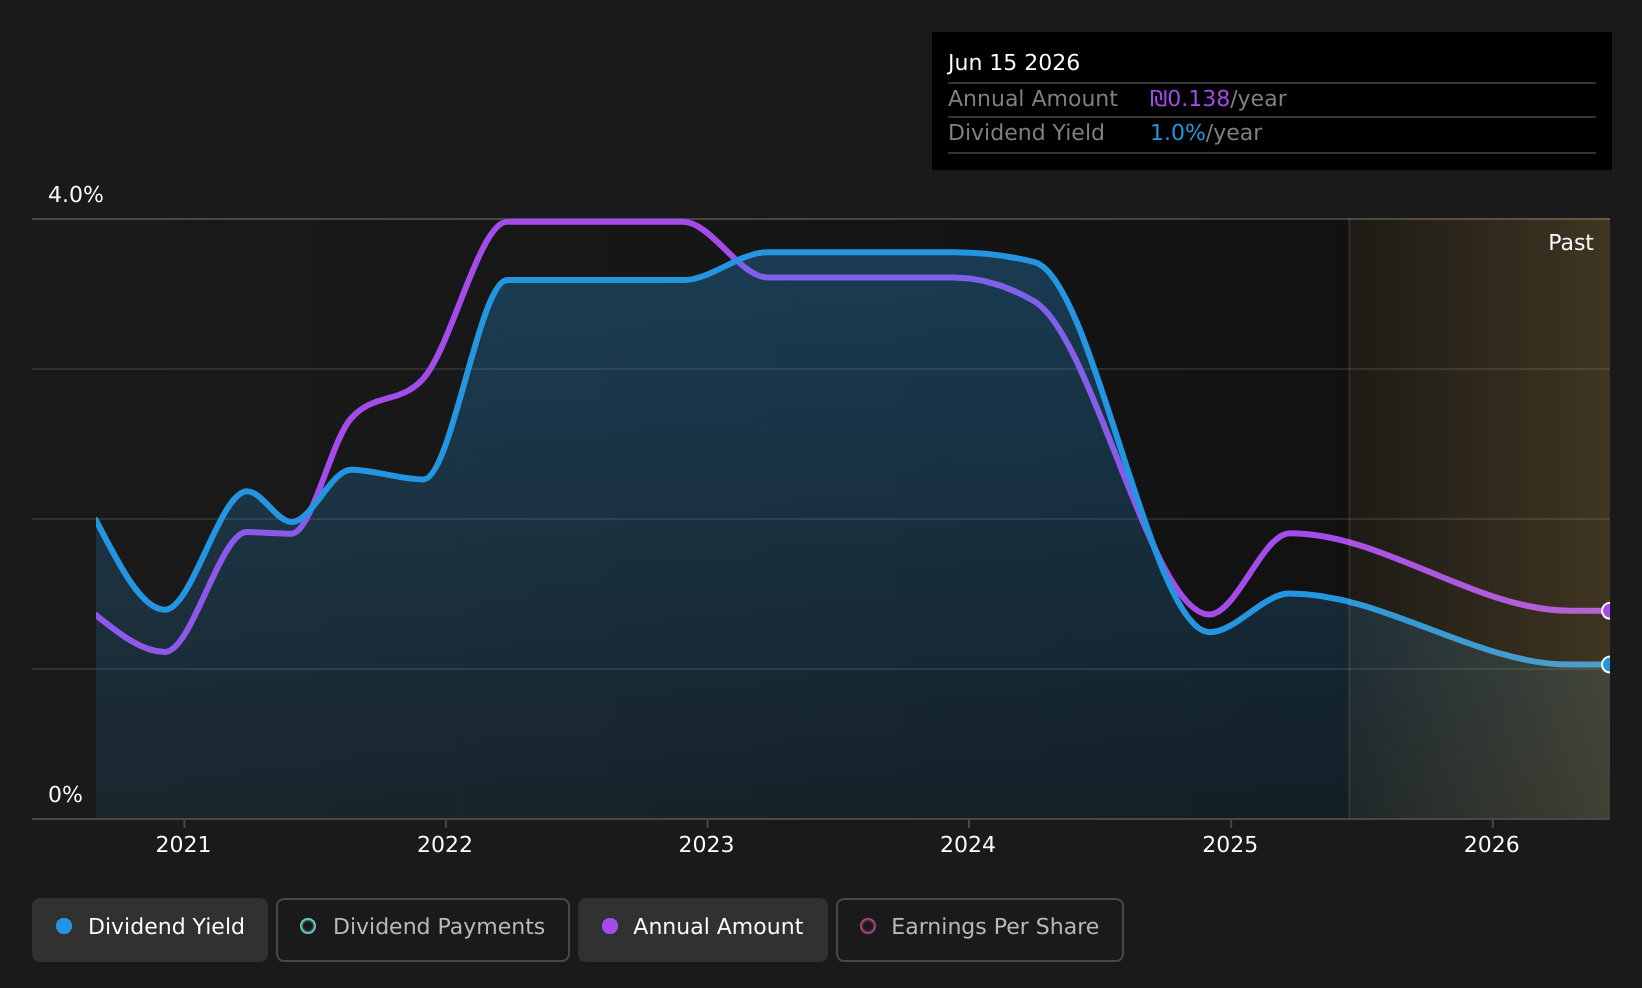Viewport: 1642px width, 988px height.
Task: Click the purple Annual Amount endpoint marker
Action: [1608, 610]
